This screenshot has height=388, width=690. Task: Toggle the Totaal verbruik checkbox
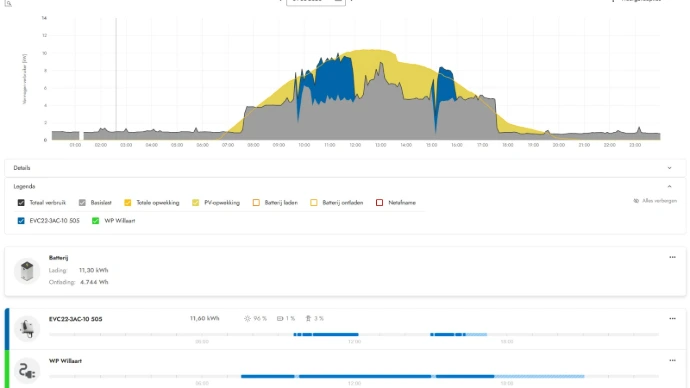point(21,203)
